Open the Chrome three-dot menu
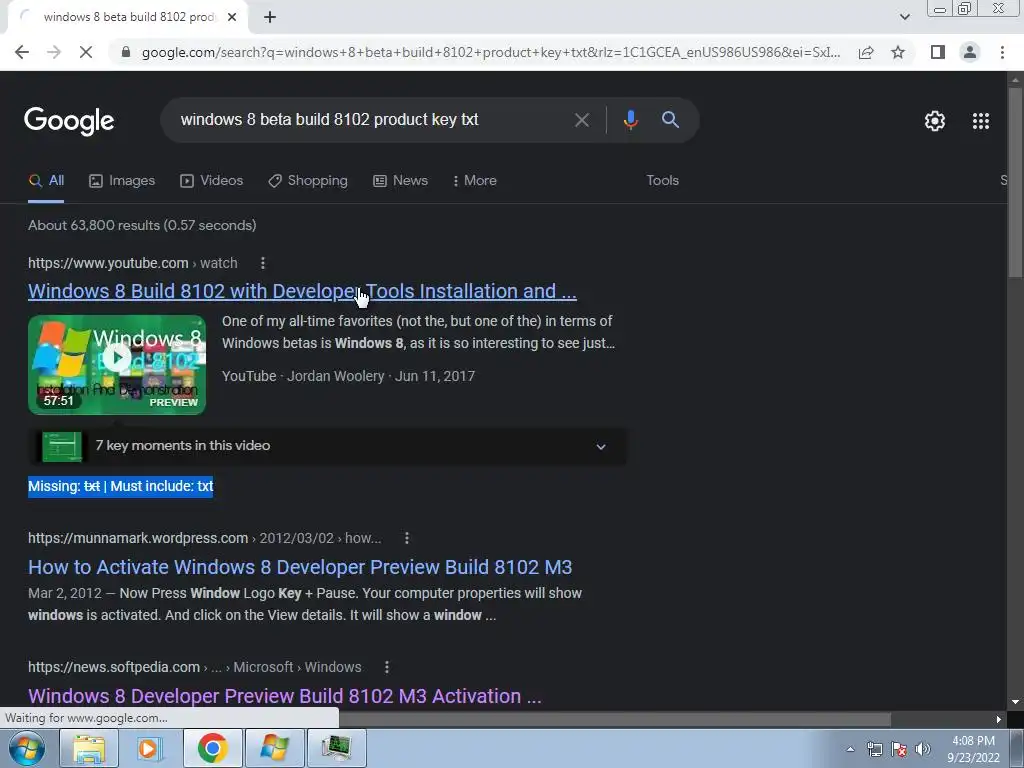Viewport: 1024px width, 768px height. click(1002, 52)
